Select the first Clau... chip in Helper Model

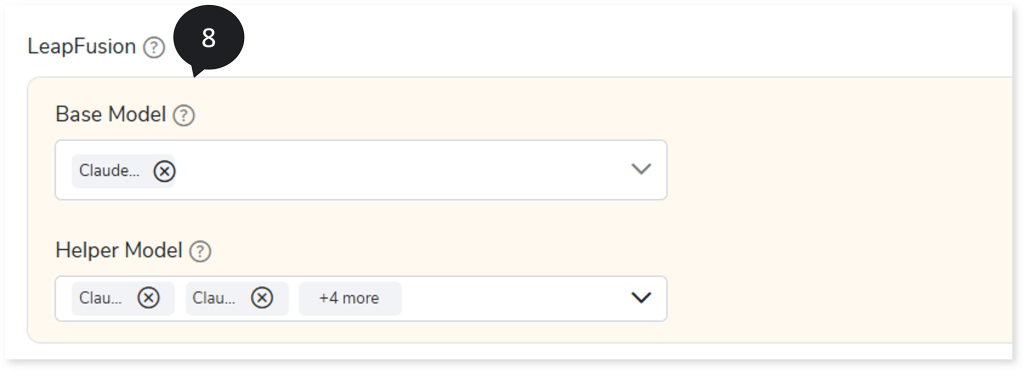101,298
